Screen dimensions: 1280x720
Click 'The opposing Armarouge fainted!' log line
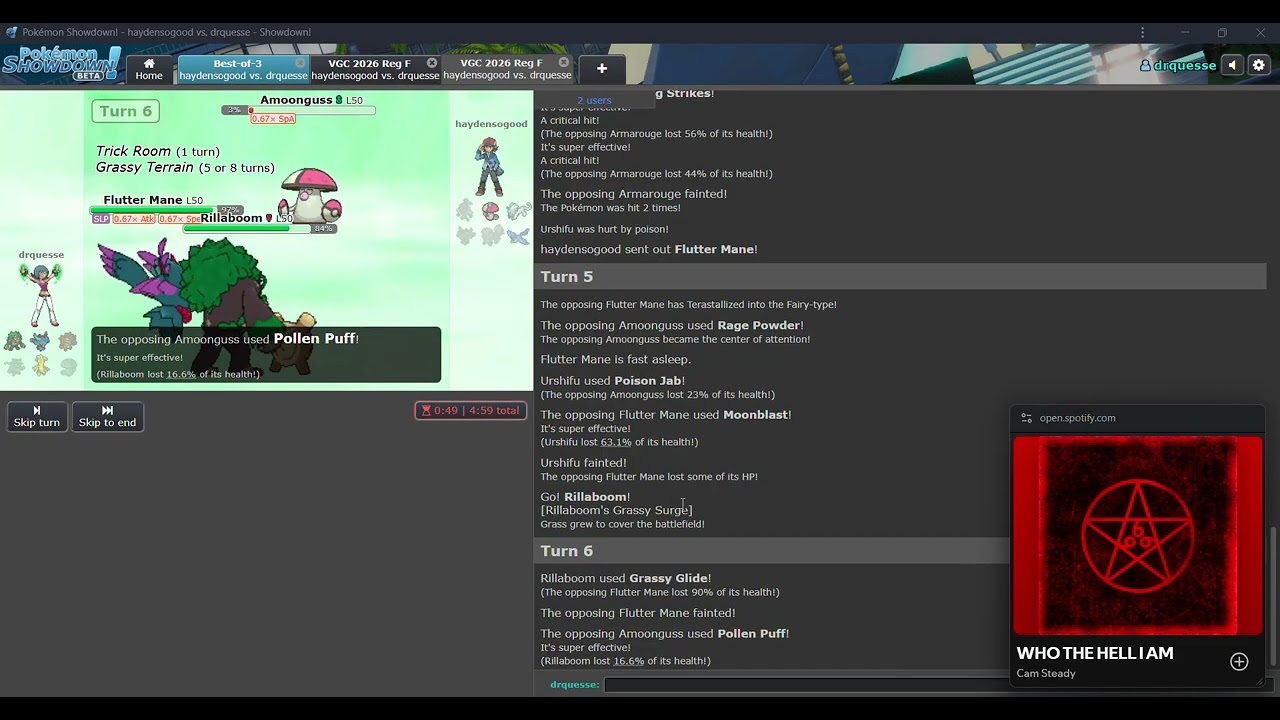tap(634, 194)
